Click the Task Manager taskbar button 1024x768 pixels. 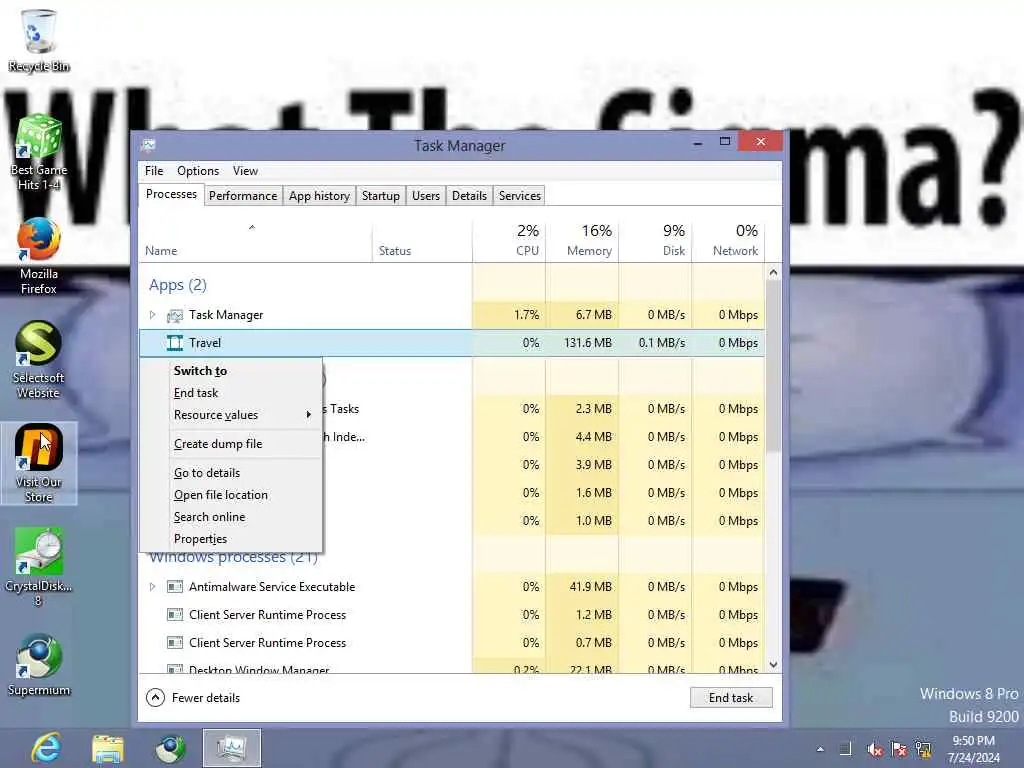231,748
